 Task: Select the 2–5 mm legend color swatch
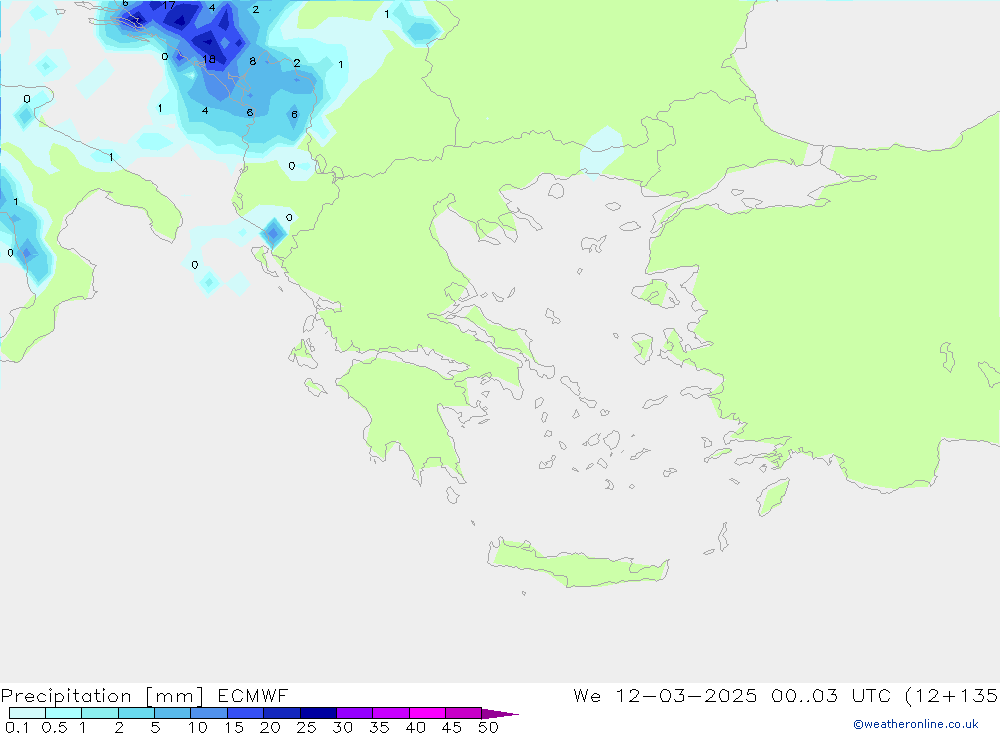click(136, 713)
